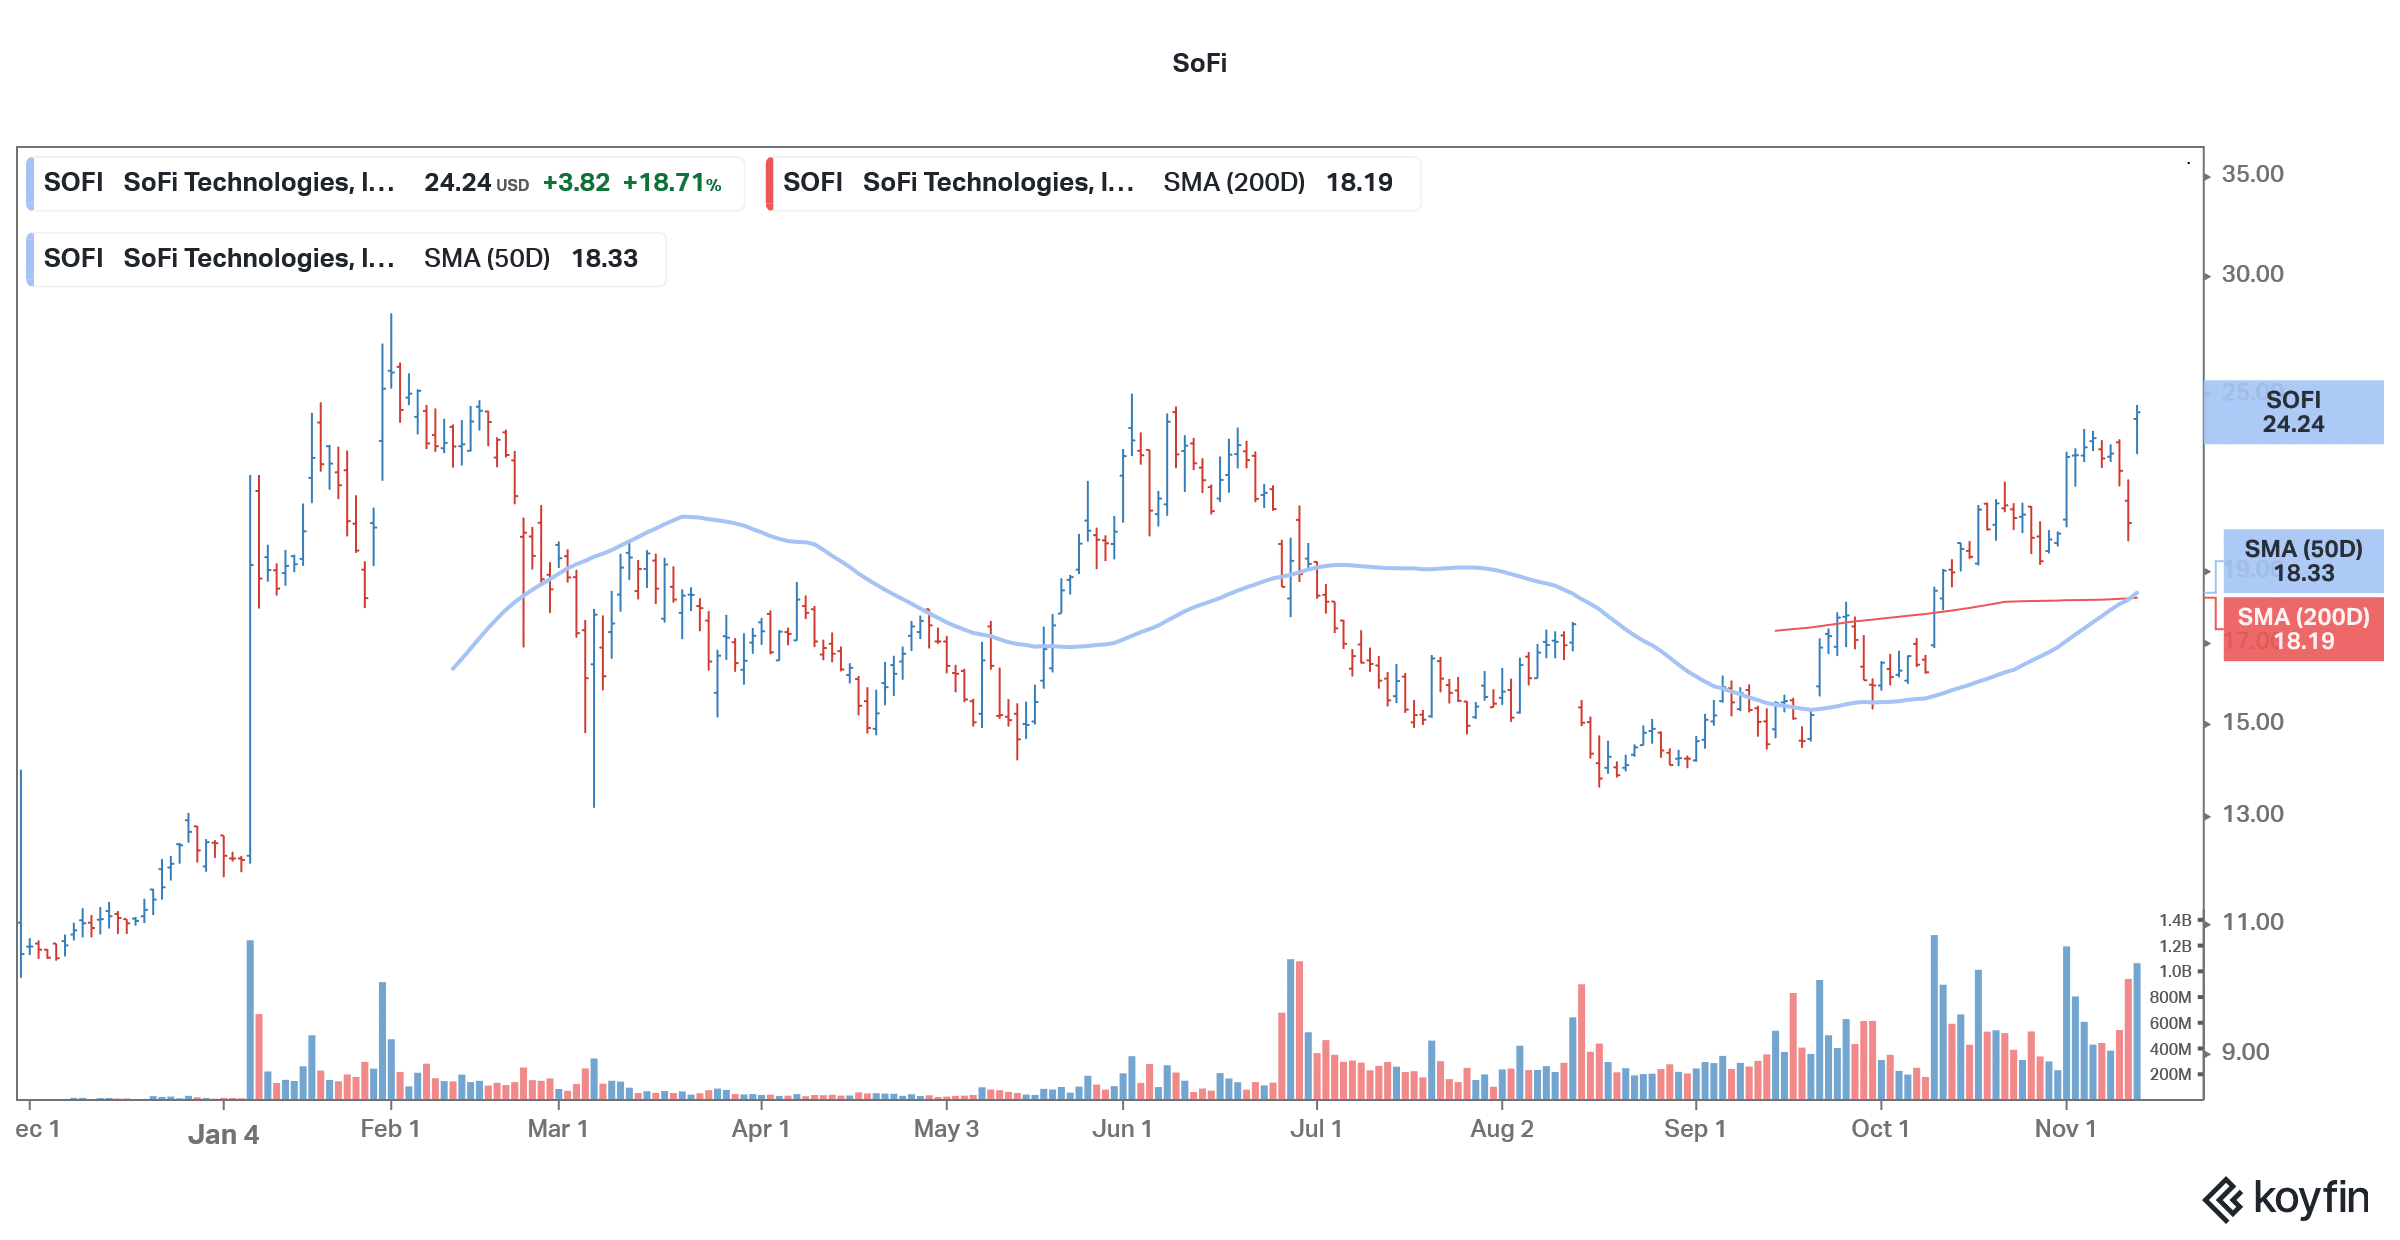This screenshot has width=2400, height=1240.
Task: Click the Apr 1 date label
Action: [761, 1129]
